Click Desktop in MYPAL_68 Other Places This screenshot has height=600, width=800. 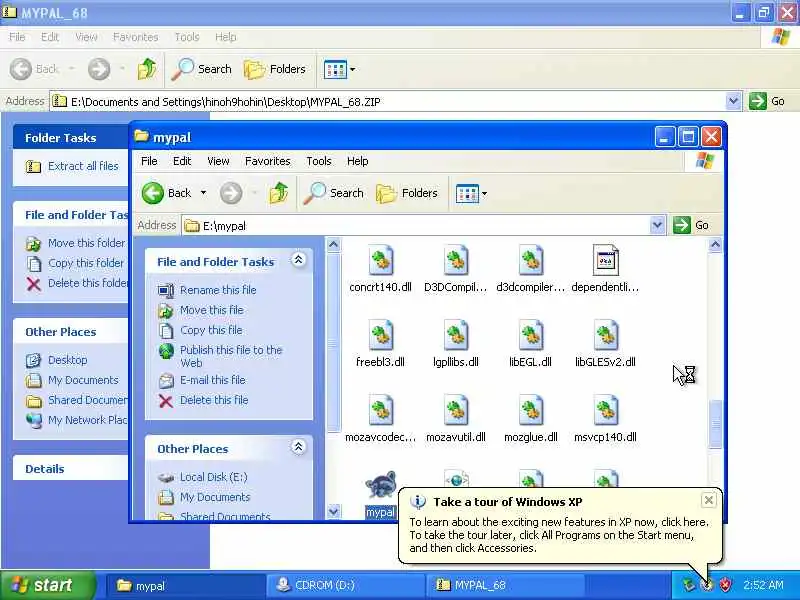pyautogui.click(x=67, y=360)
